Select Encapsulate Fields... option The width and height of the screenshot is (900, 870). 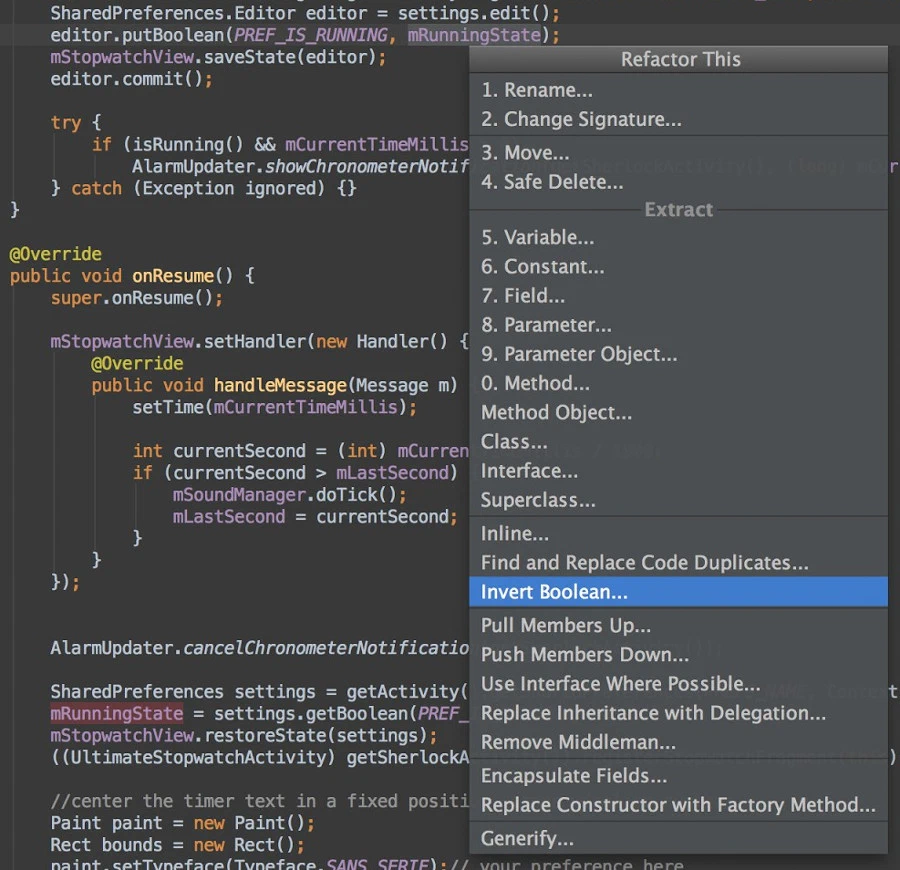click(x=678, y=776)
